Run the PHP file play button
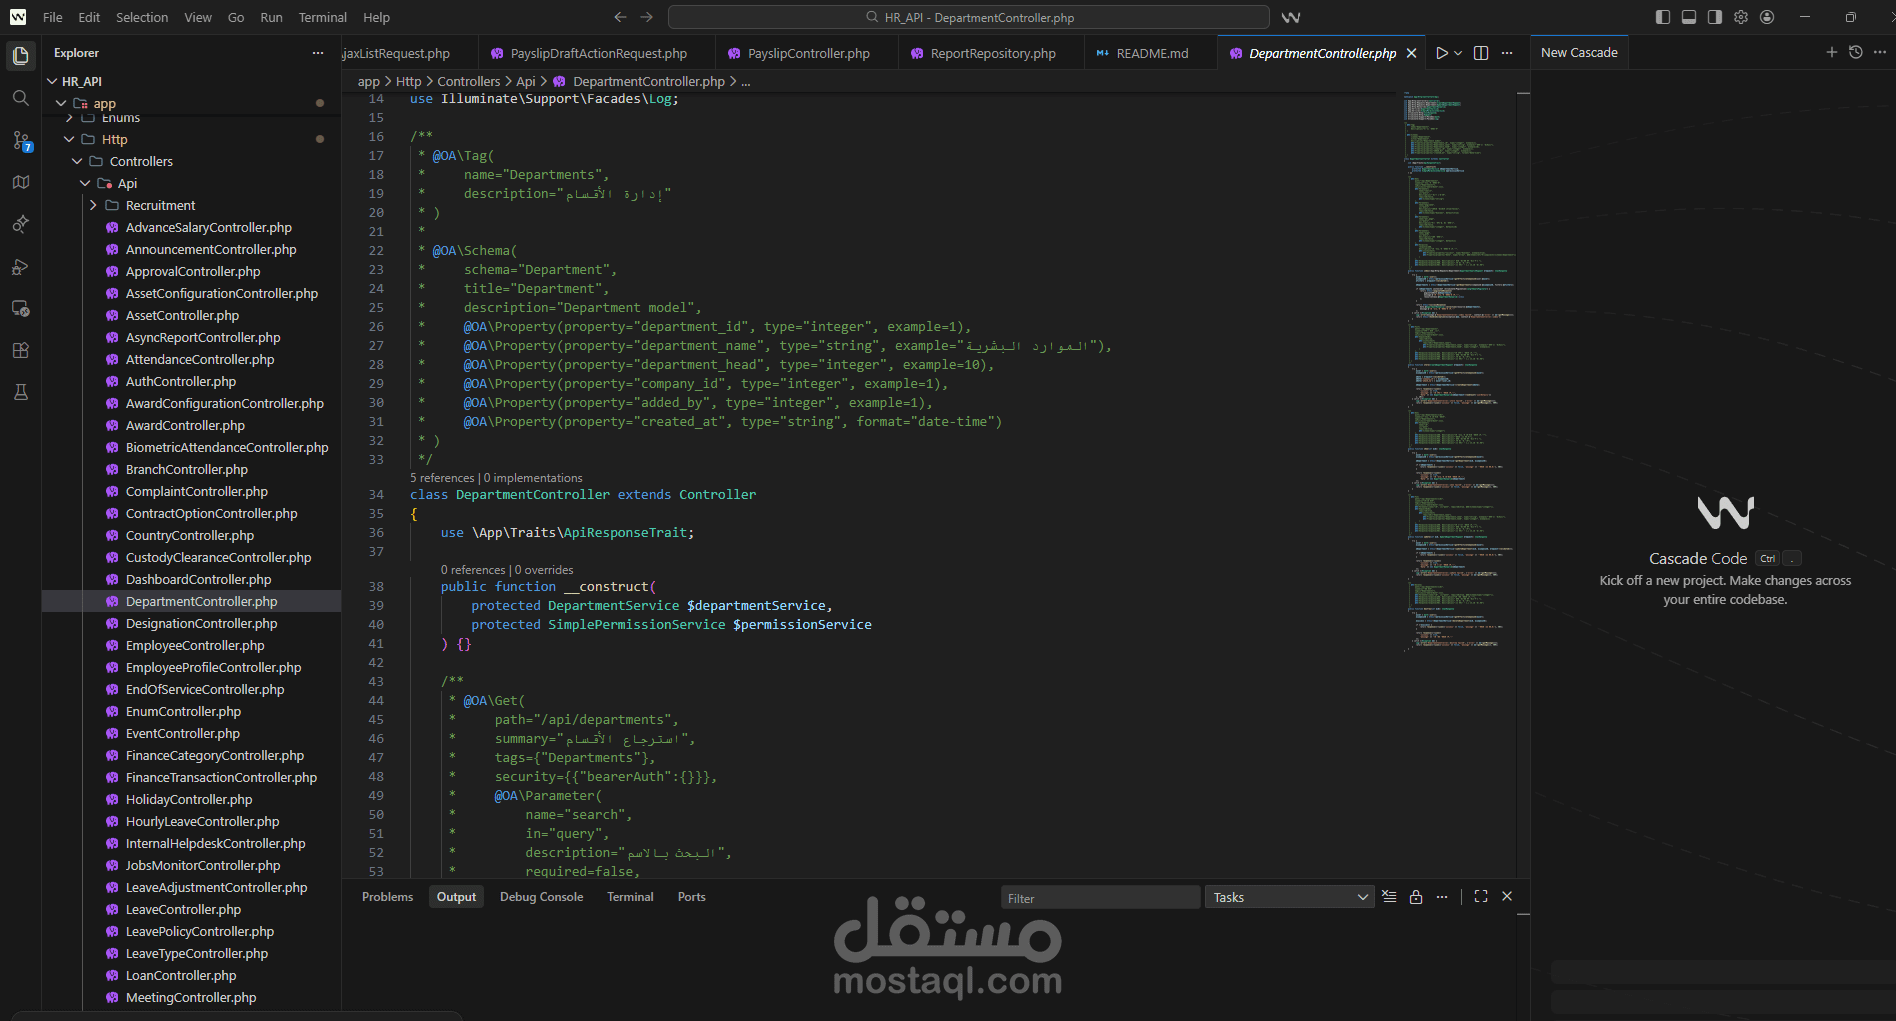 coord(1442,53)
